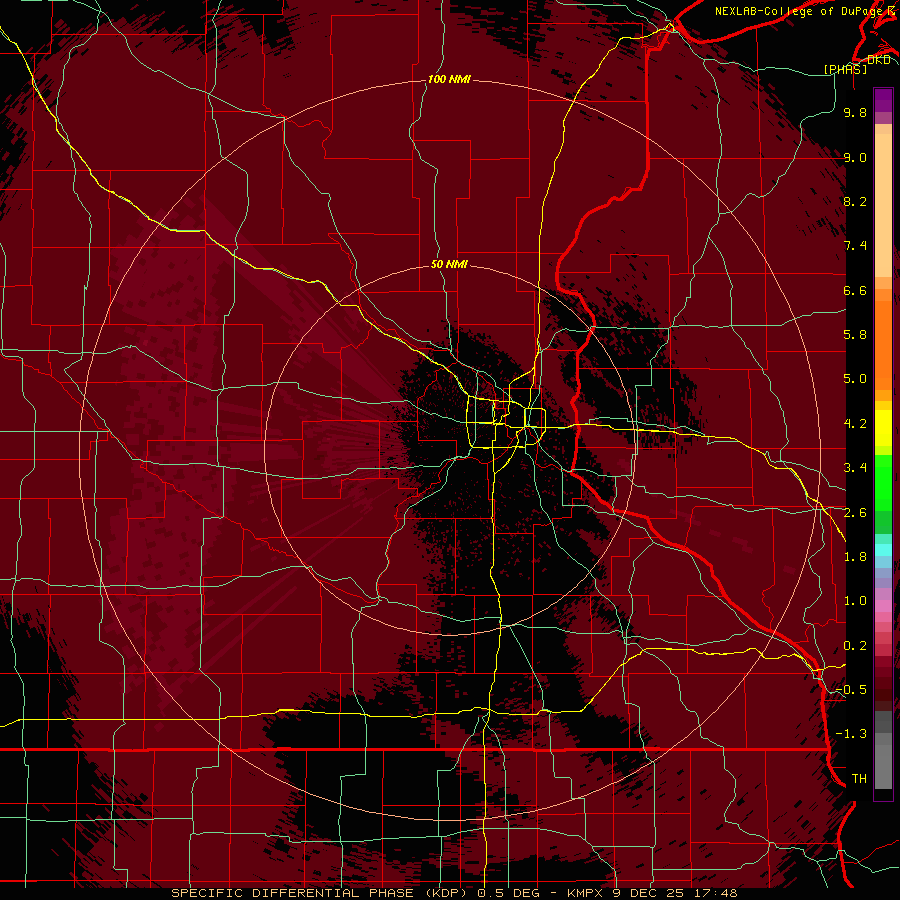Click the 5.0 scale value

point(855,379)
